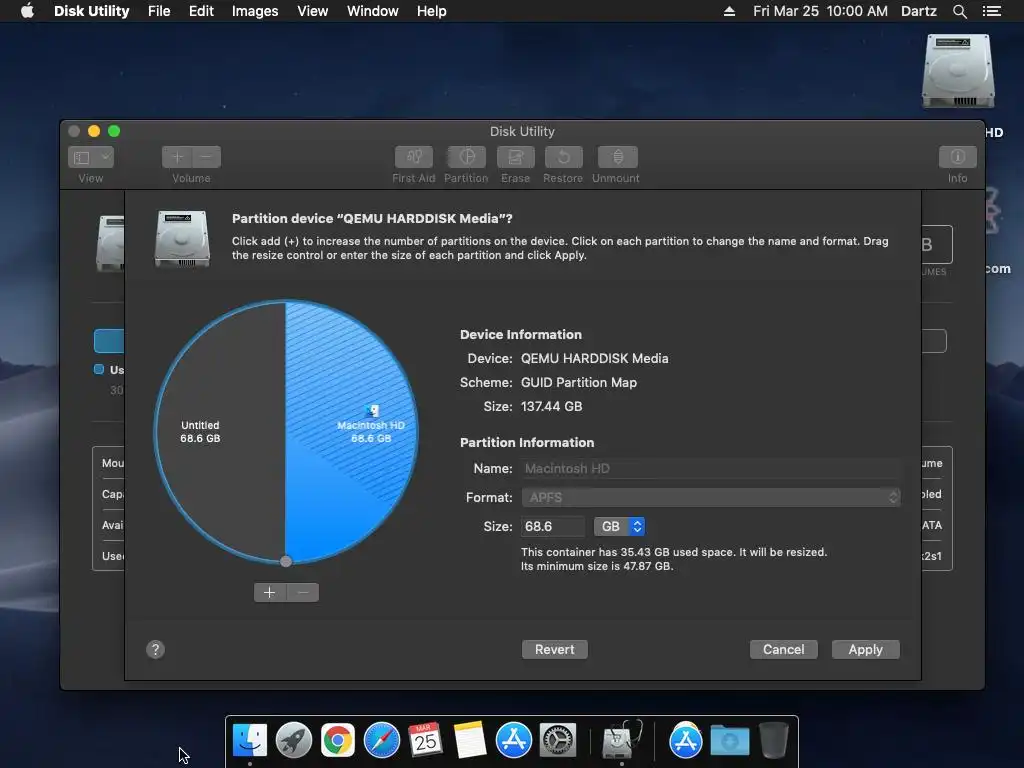This screenshot has width=1024, height=768.
Task: Click the add Volume plus icon in toolbar
Action: tap(177, 157)
